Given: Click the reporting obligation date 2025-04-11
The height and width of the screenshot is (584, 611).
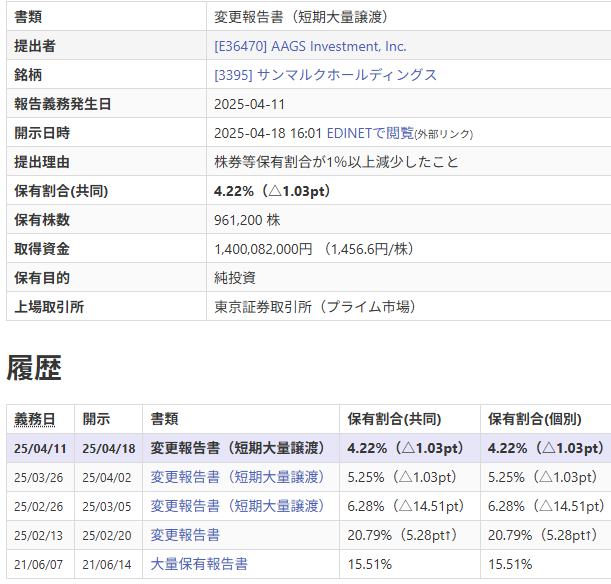Looking at the screenshot, I should (249, 104).
